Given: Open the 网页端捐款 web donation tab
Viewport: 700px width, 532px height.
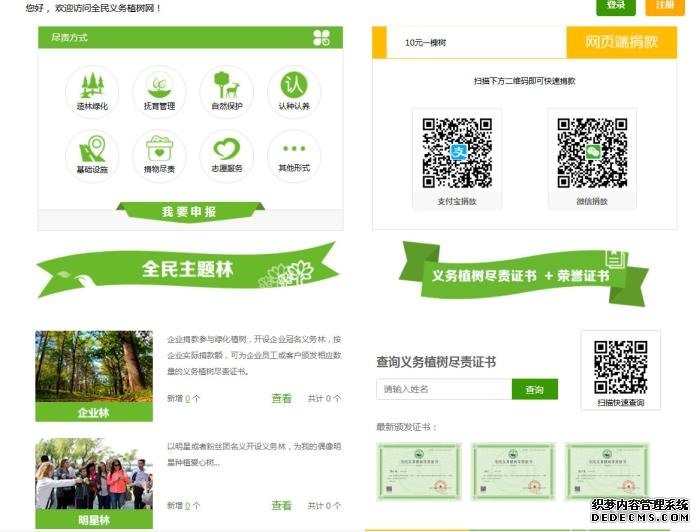Looking at the screenshot, I should [621, 42].
